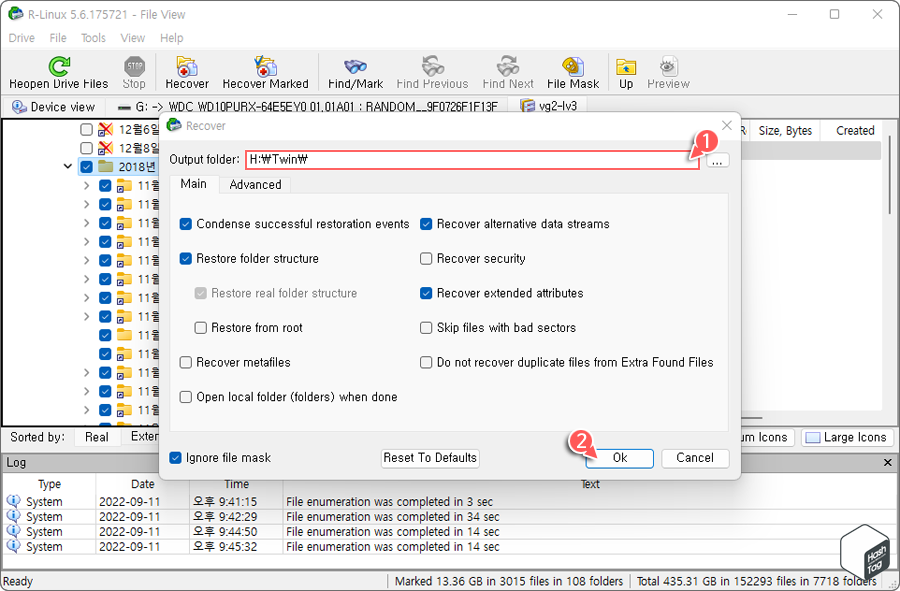900x591 pixels.
Task: Click the Device view panel icon
Action: [17, 106]
